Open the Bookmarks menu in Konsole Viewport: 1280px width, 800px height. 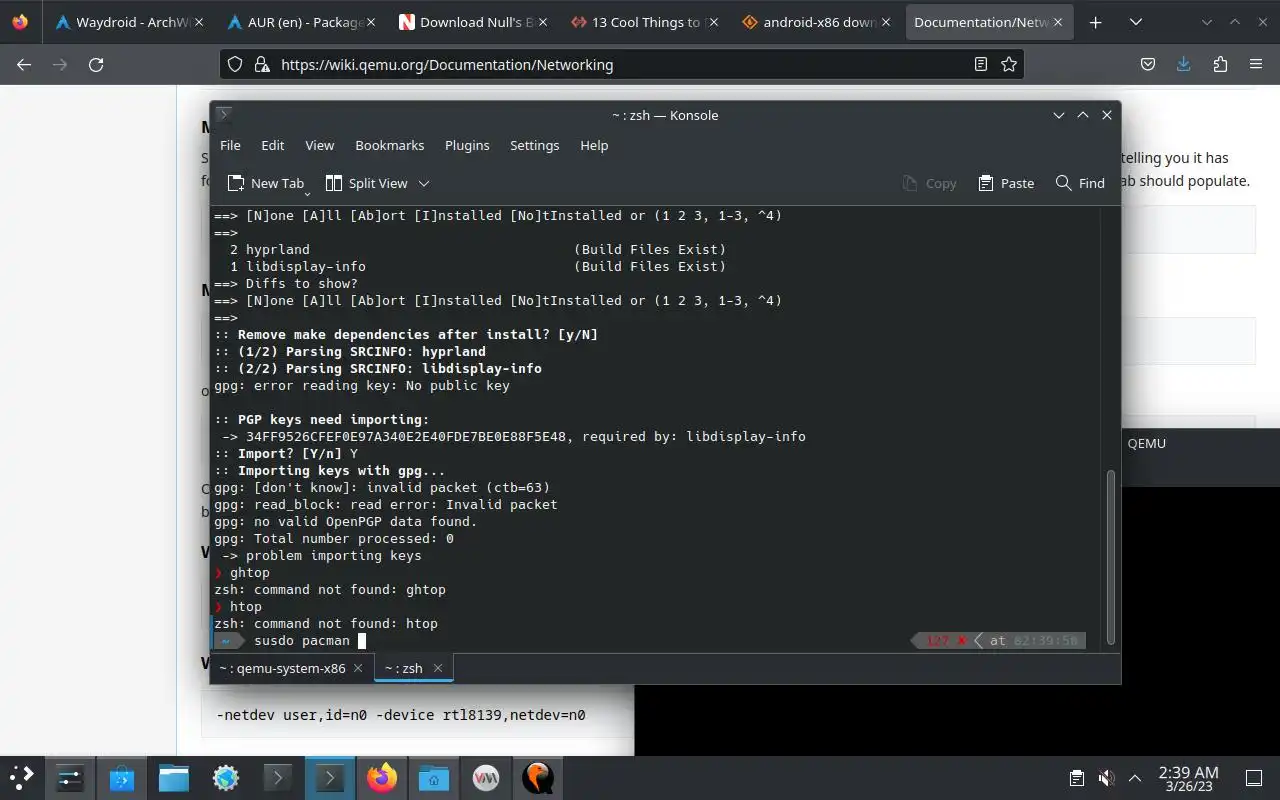tap(390, 145)
